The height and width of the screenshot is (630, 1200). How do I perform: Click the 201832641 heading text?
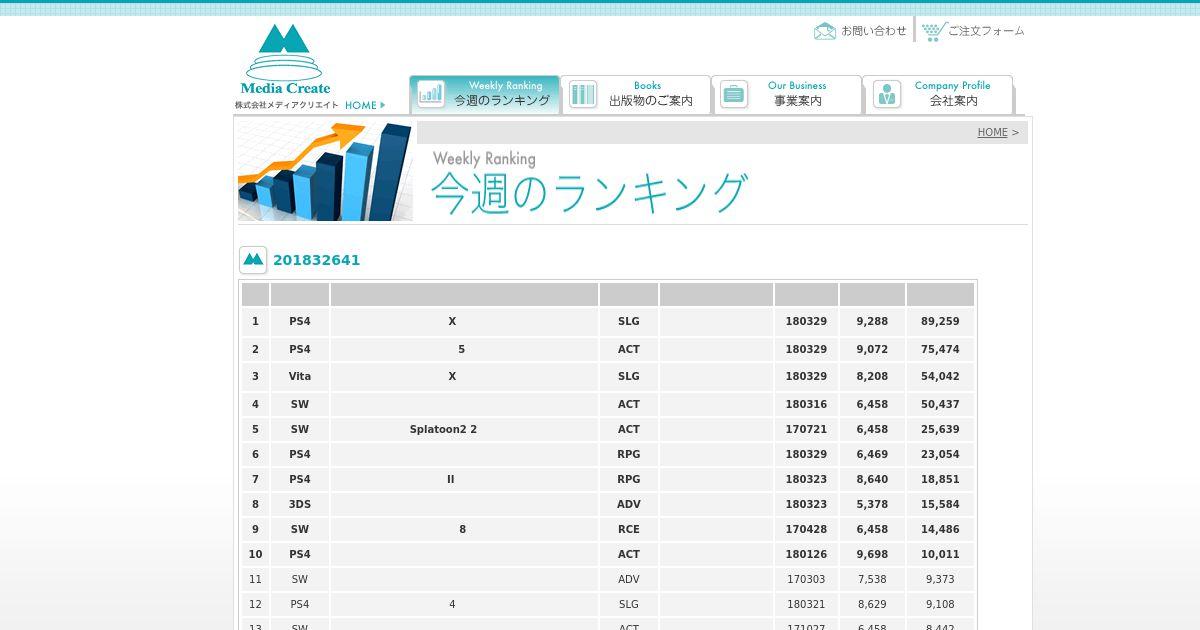tap(316, 260)
